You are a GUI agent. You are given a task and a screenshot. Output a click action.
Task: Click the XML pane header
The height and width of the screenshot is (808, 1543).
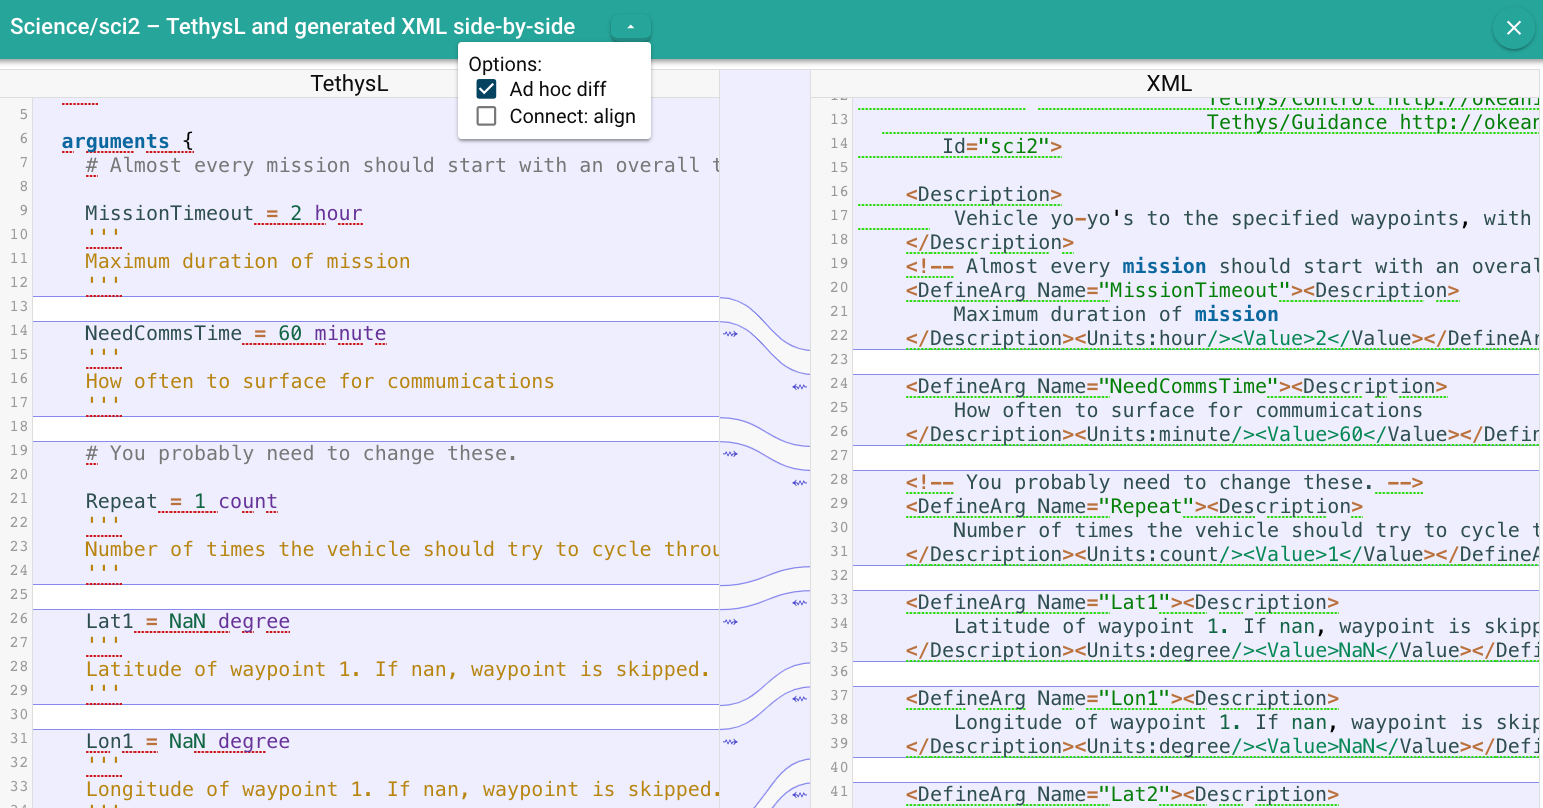[x=1169, y=84]
